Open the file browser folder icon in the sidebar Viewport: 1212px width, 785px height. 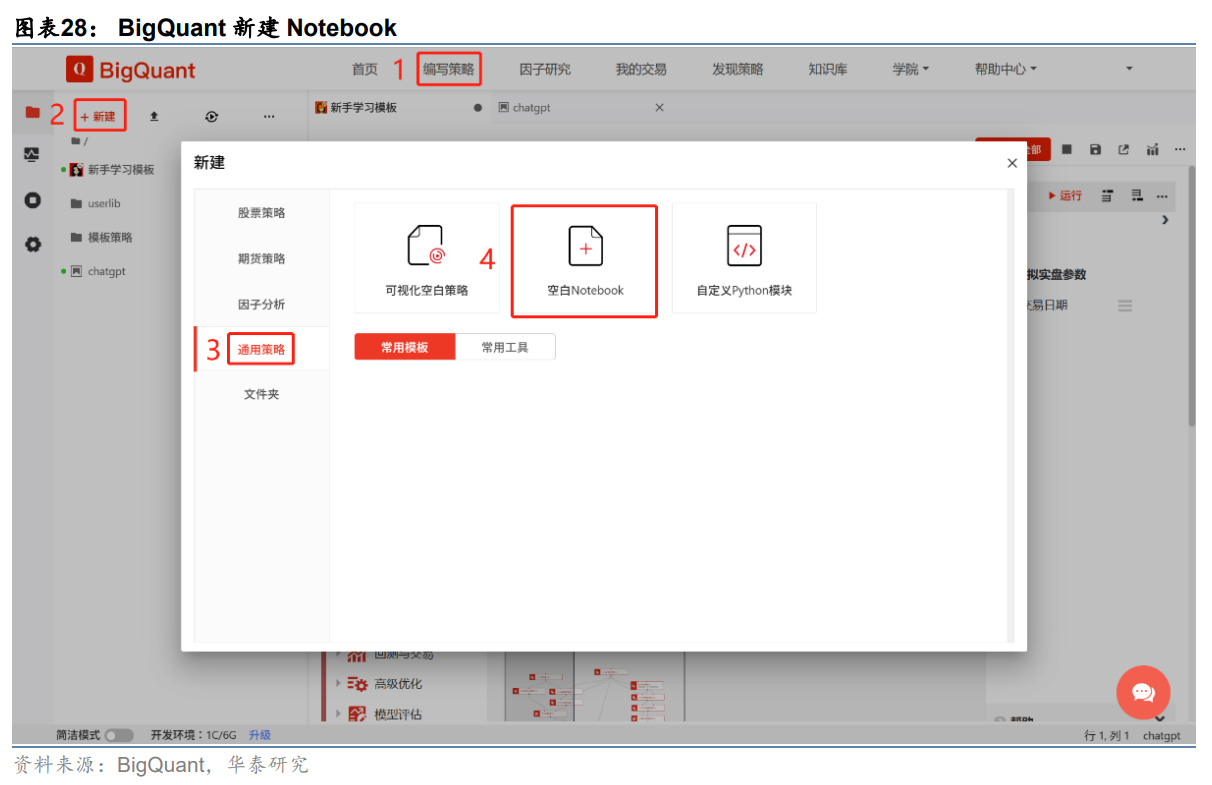(32, 112)
